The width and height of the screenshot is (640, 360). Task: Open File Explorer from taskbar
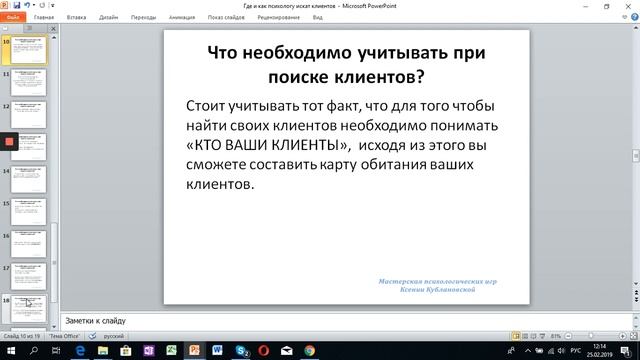[x=103, y=351]
